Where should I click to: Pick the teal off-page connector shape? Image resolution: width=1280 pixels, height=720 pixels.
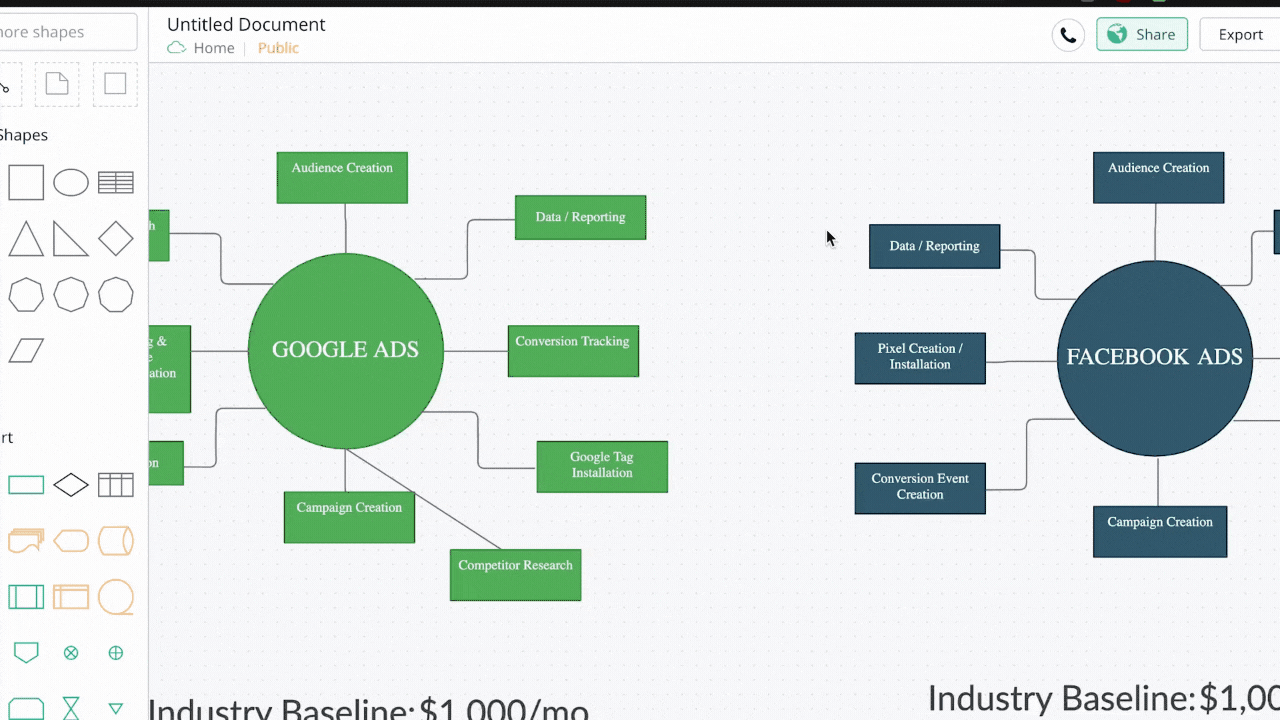pos(26,653)
